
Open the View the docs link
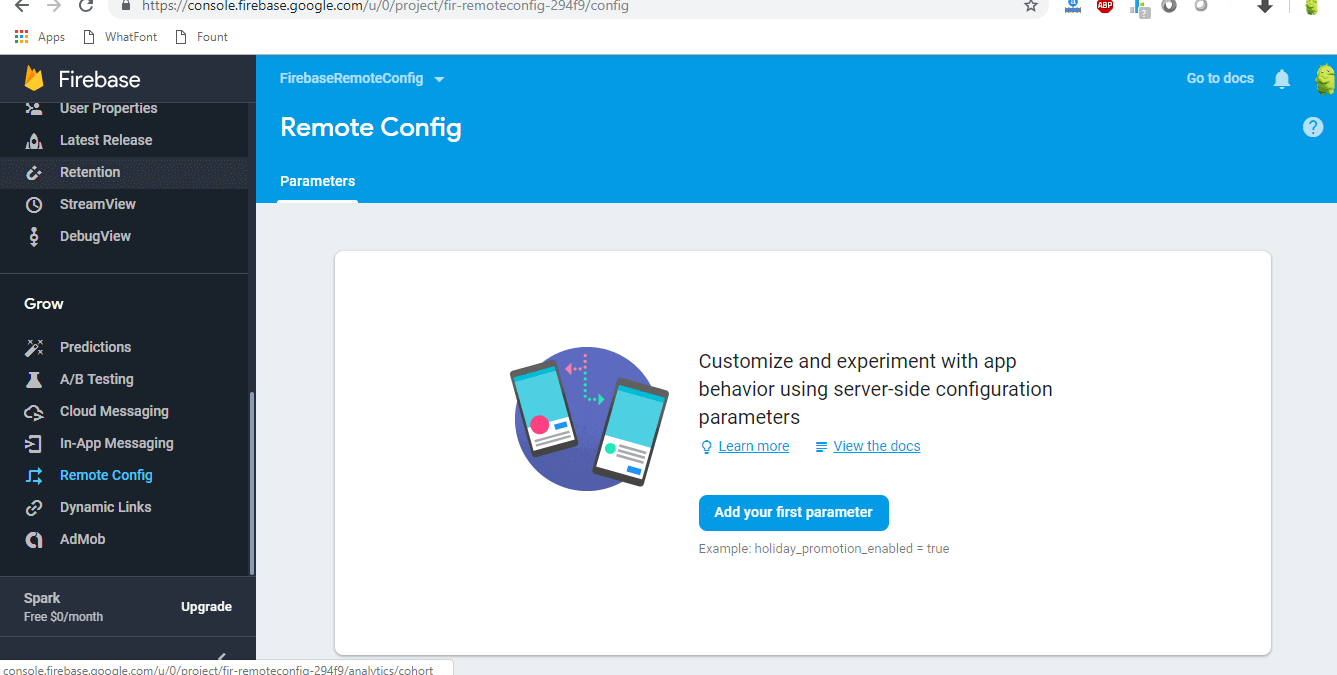[x=876, y=446]
